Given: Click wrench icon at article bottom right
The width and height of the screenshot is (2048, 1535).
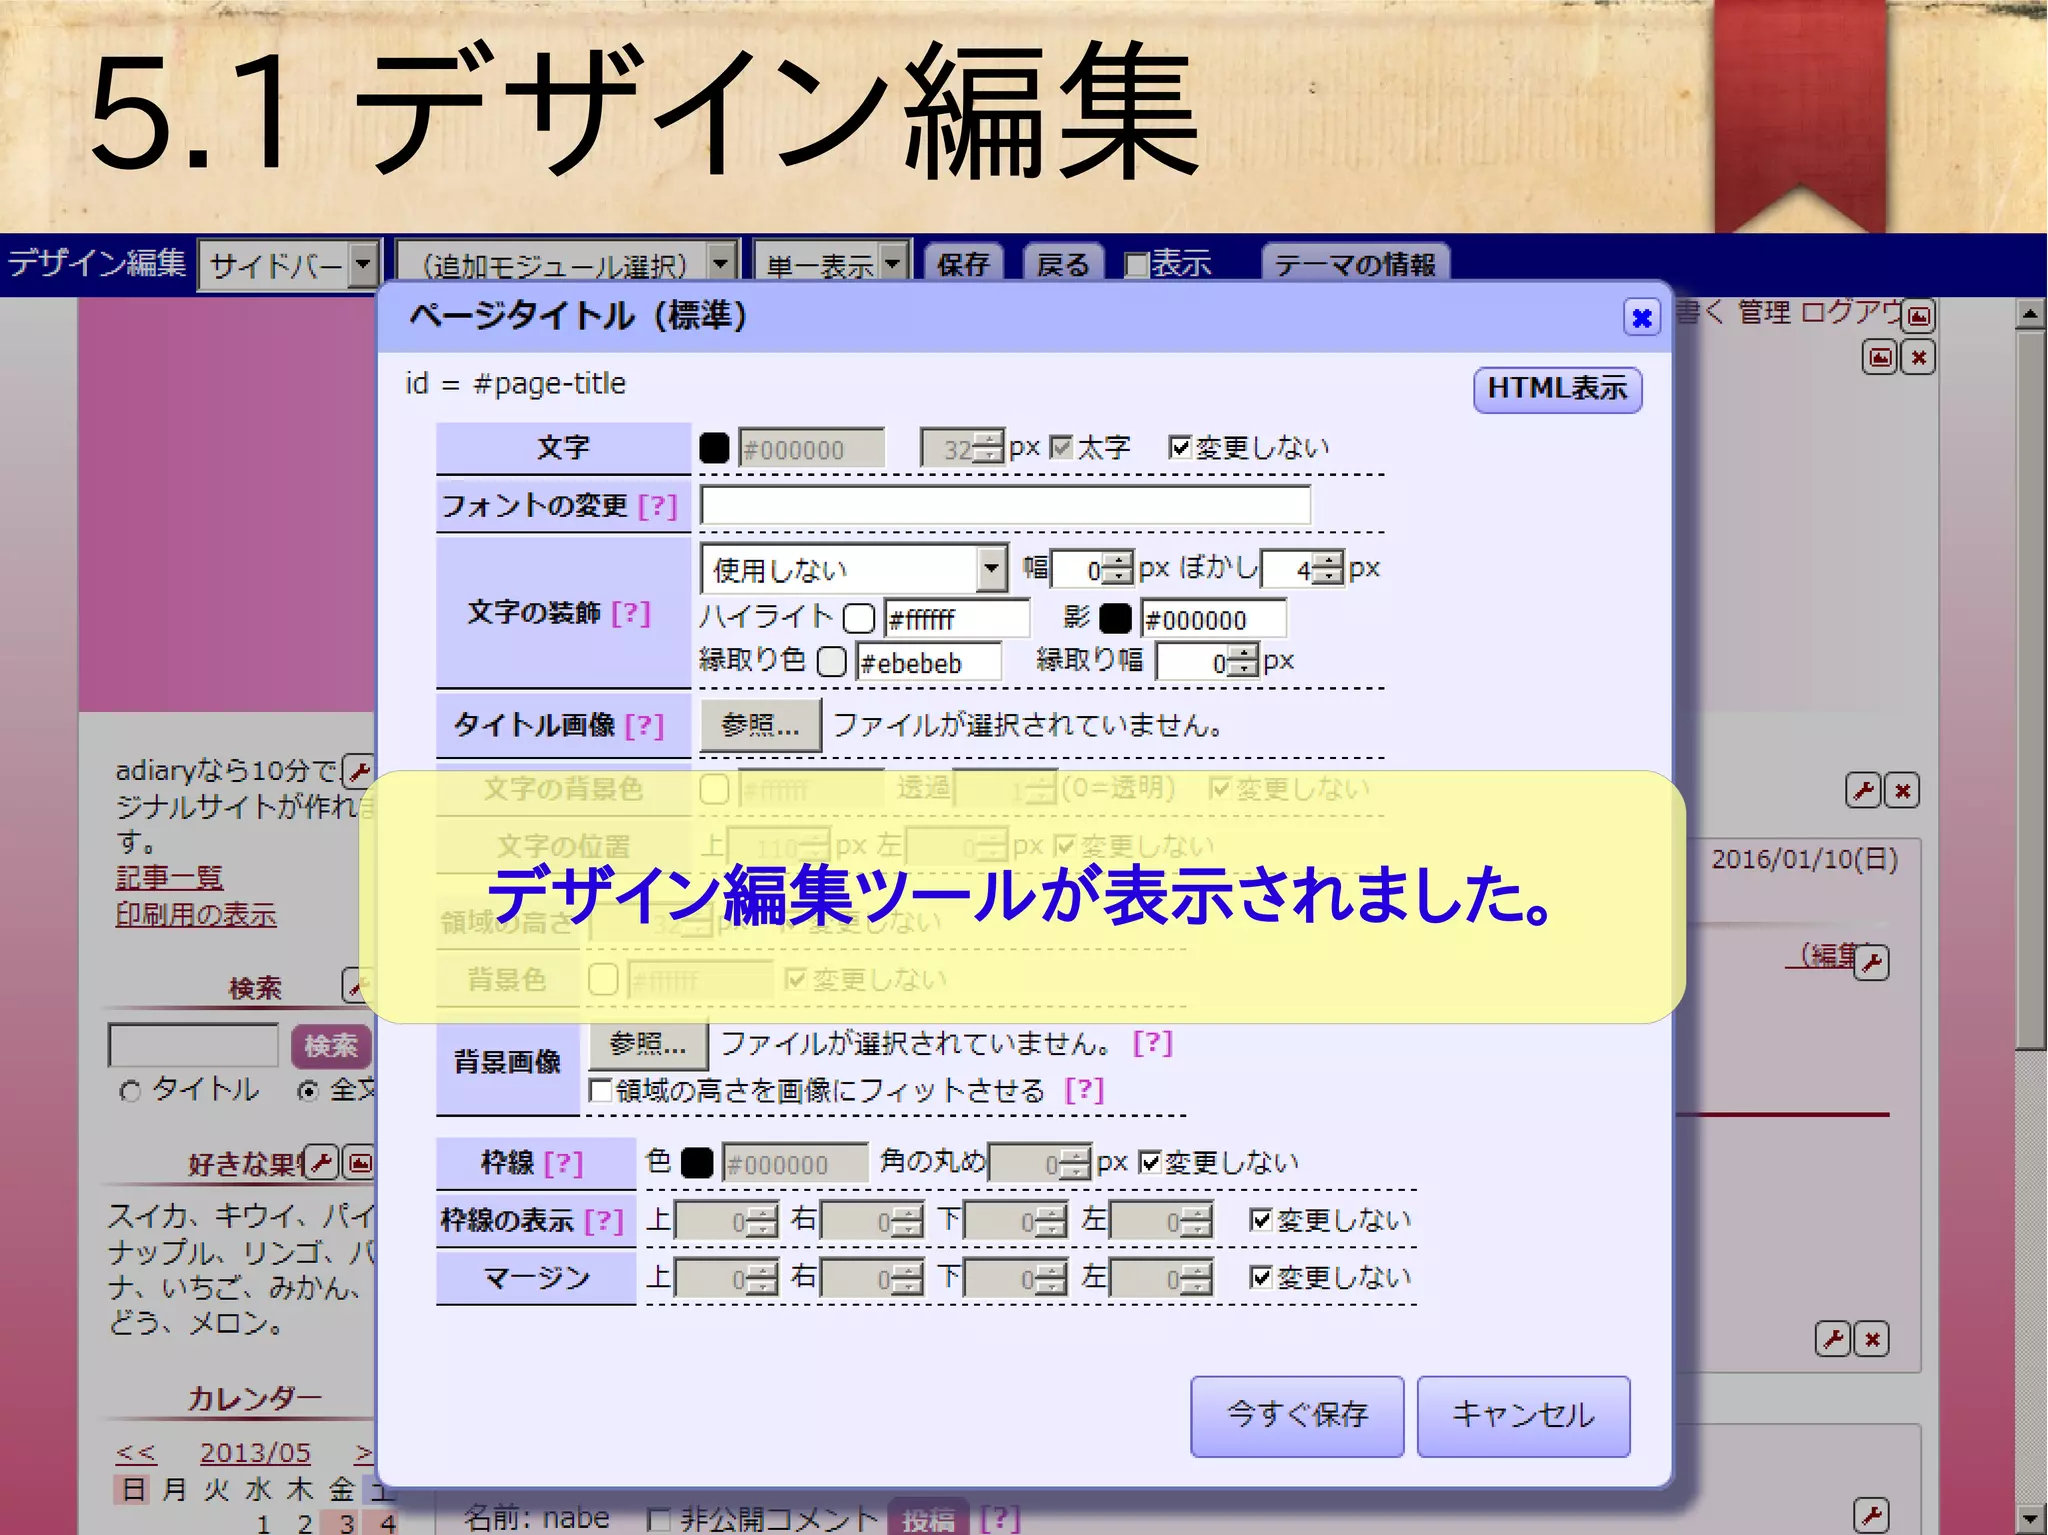Looking at the screenshot, I should 1833,1339.
